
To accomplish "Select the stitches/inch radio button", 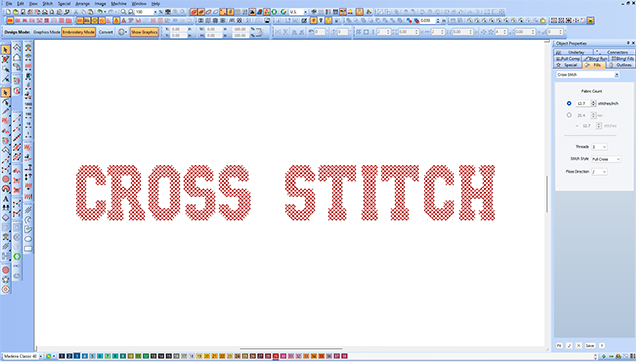I will tap(569, 103).
